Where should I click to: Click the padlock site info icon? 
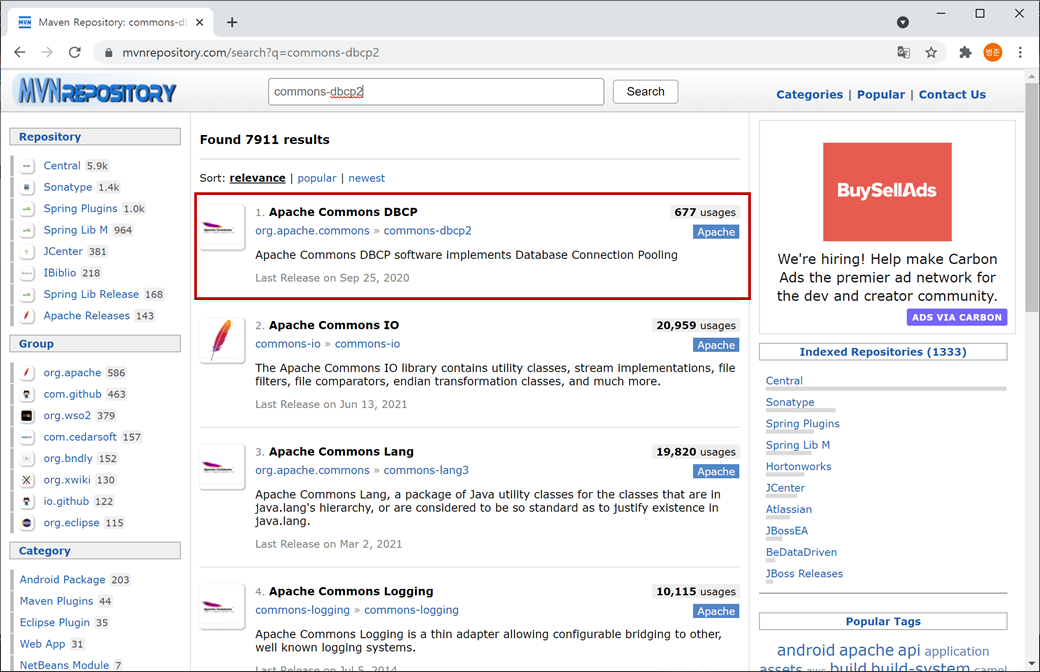point(109,52)
